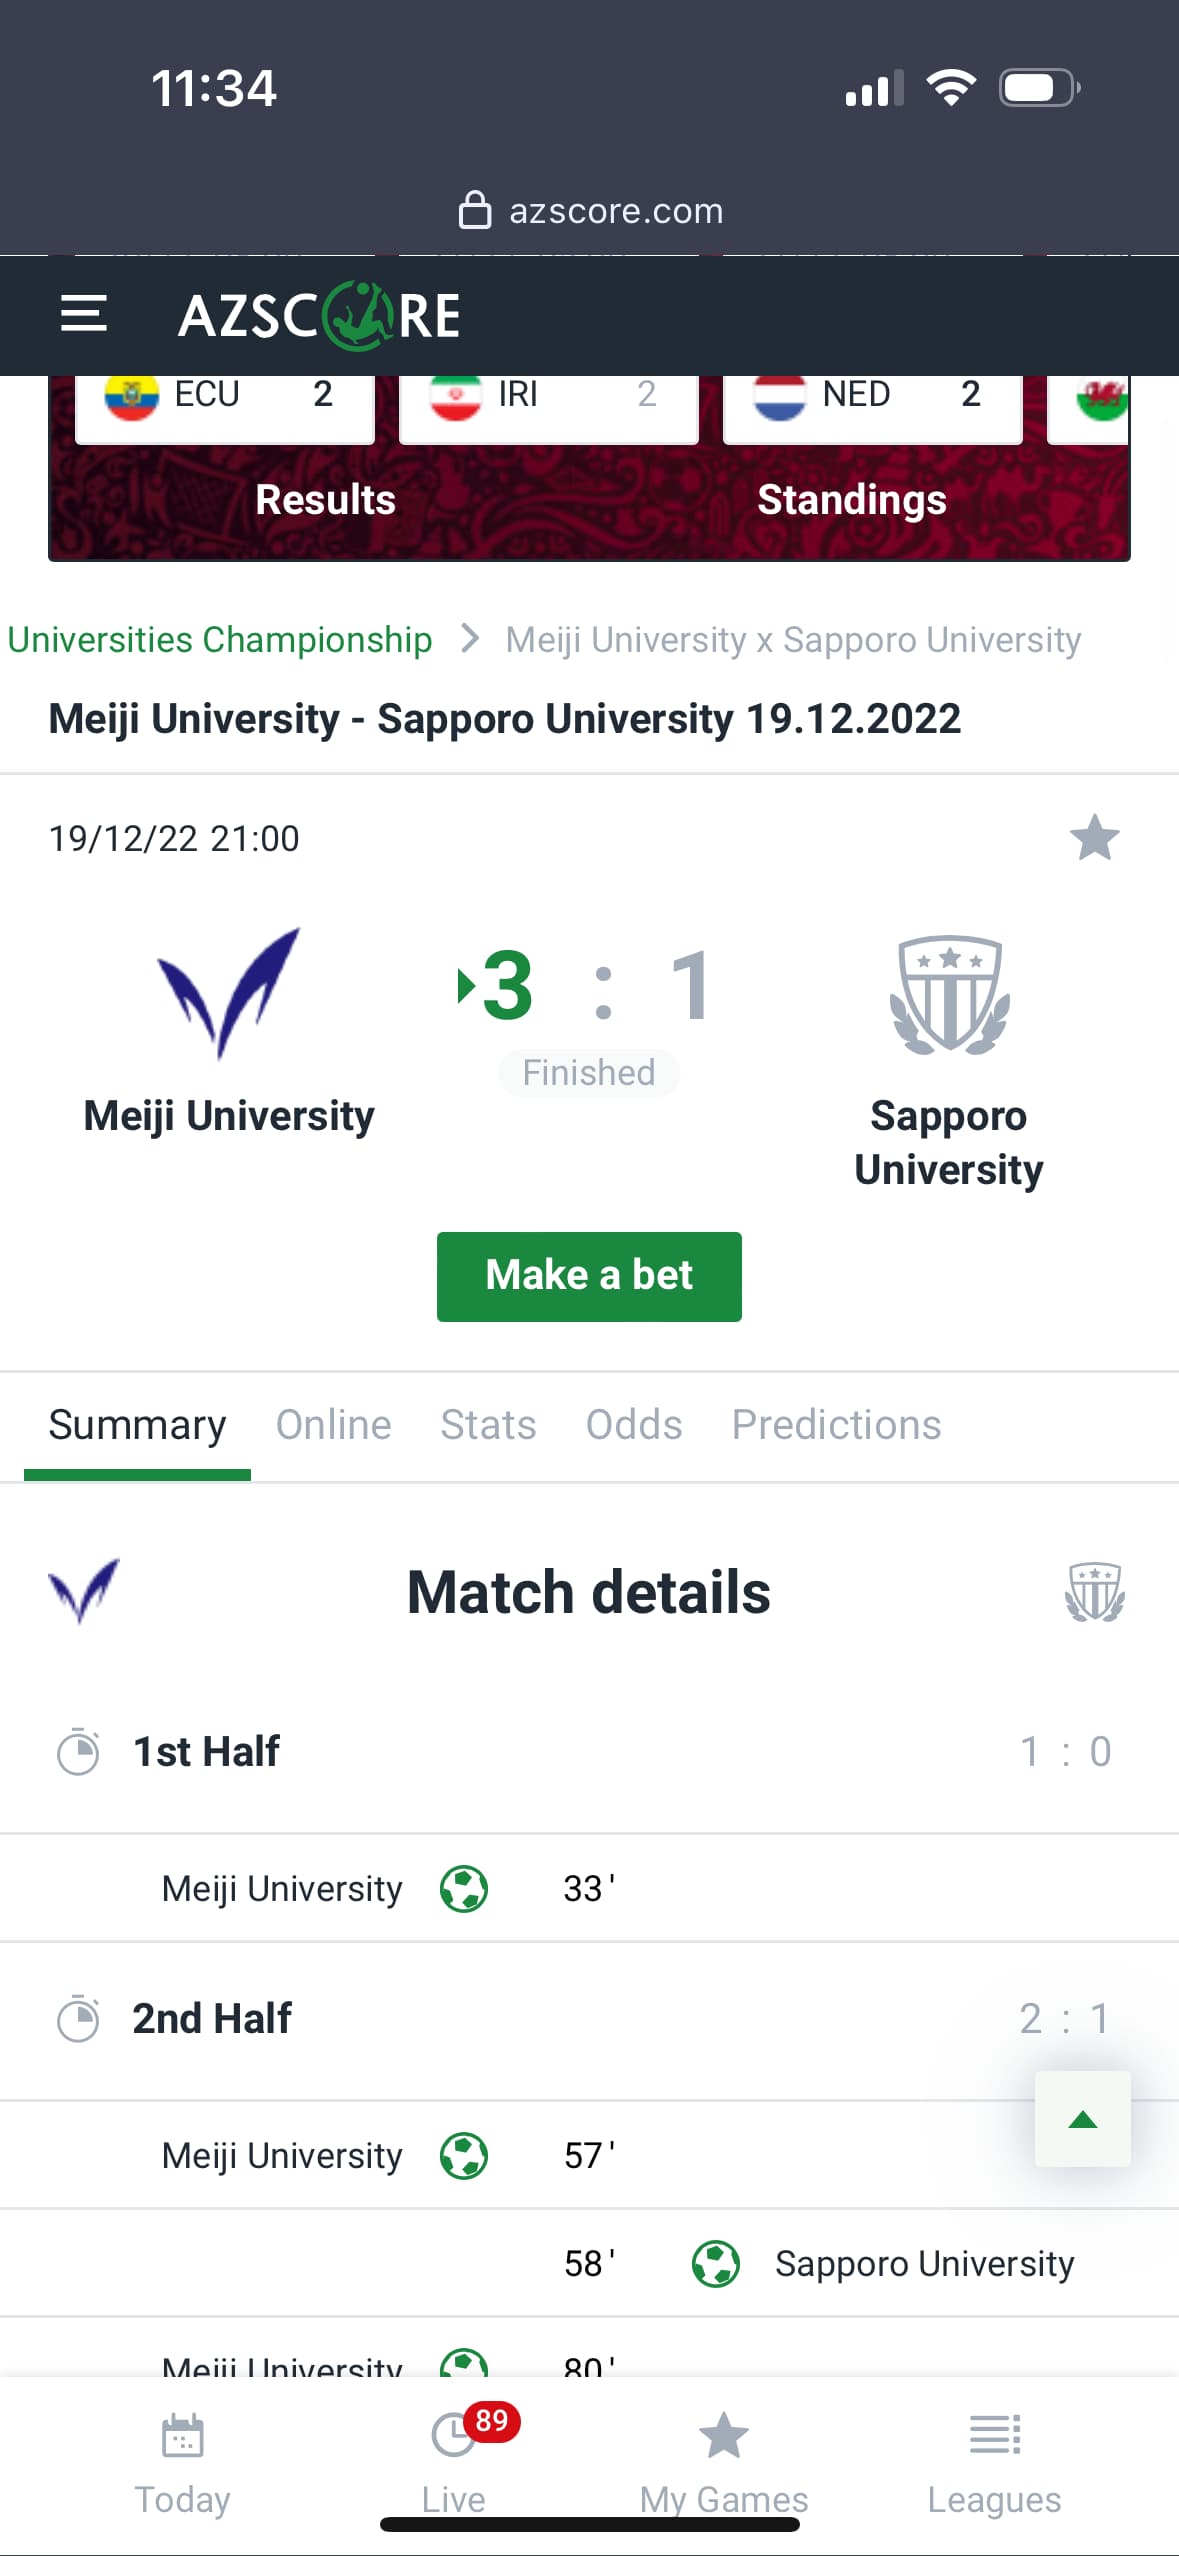Open the Stats tab
The height and width of the screenshot is (2556, 1179).
pyautogui.click(x=488, y=1425)
